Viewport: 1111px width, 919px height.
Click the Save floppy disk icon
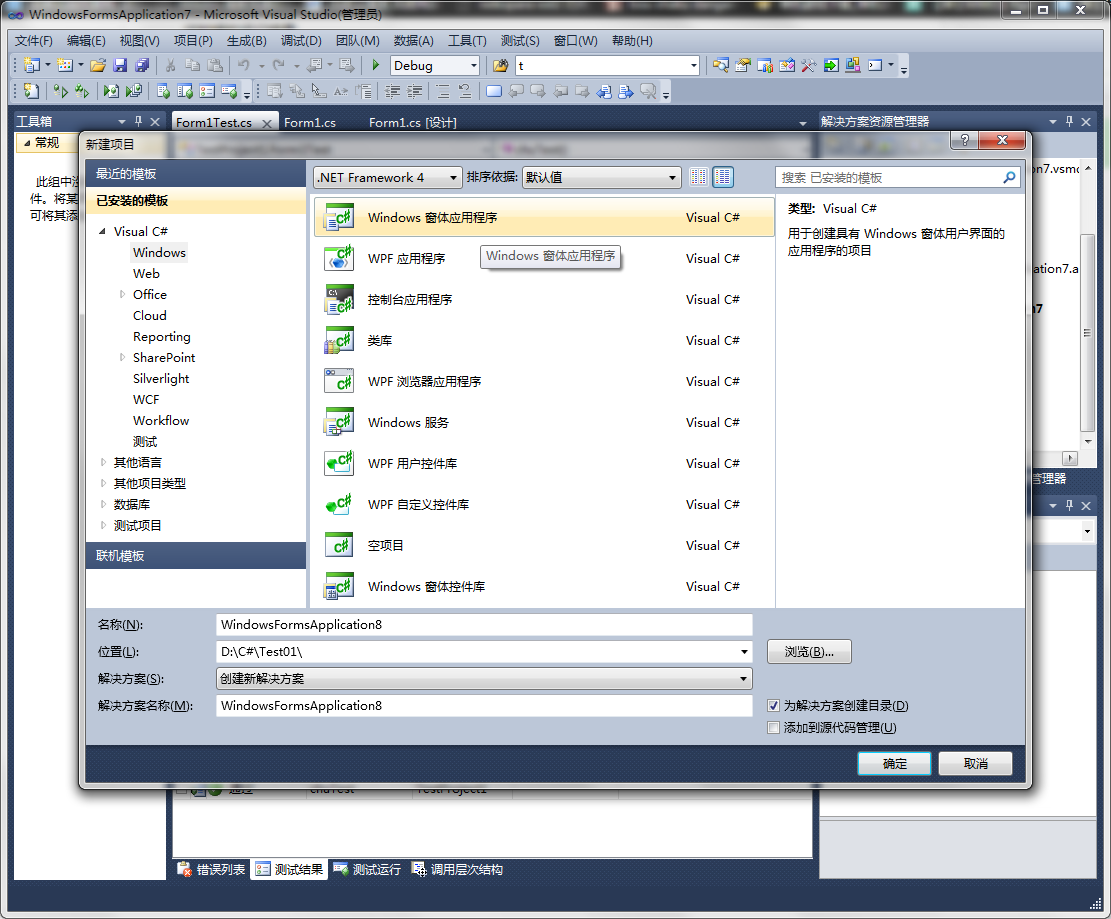(120, 65)
